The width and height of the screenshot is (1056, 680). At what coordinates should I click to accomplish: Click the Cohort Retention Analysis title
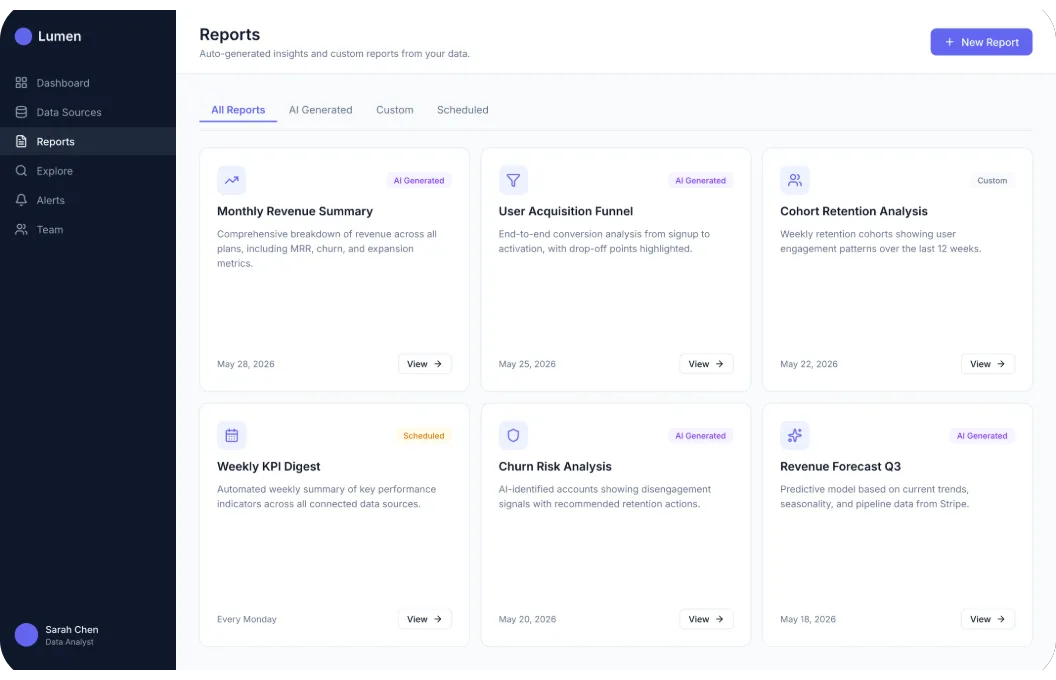[x=854, y=211]
